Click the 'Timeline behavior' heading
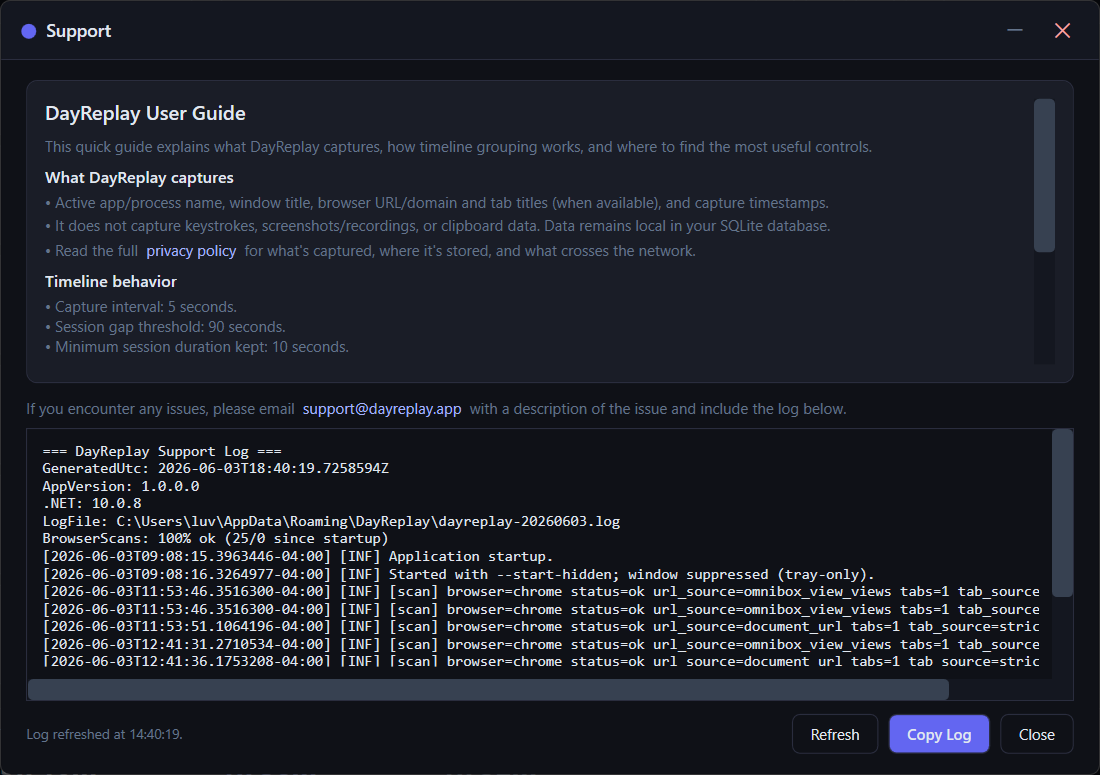Image resolution: width=1100 pixels, height=775 pixels. [x=111, y=282]
